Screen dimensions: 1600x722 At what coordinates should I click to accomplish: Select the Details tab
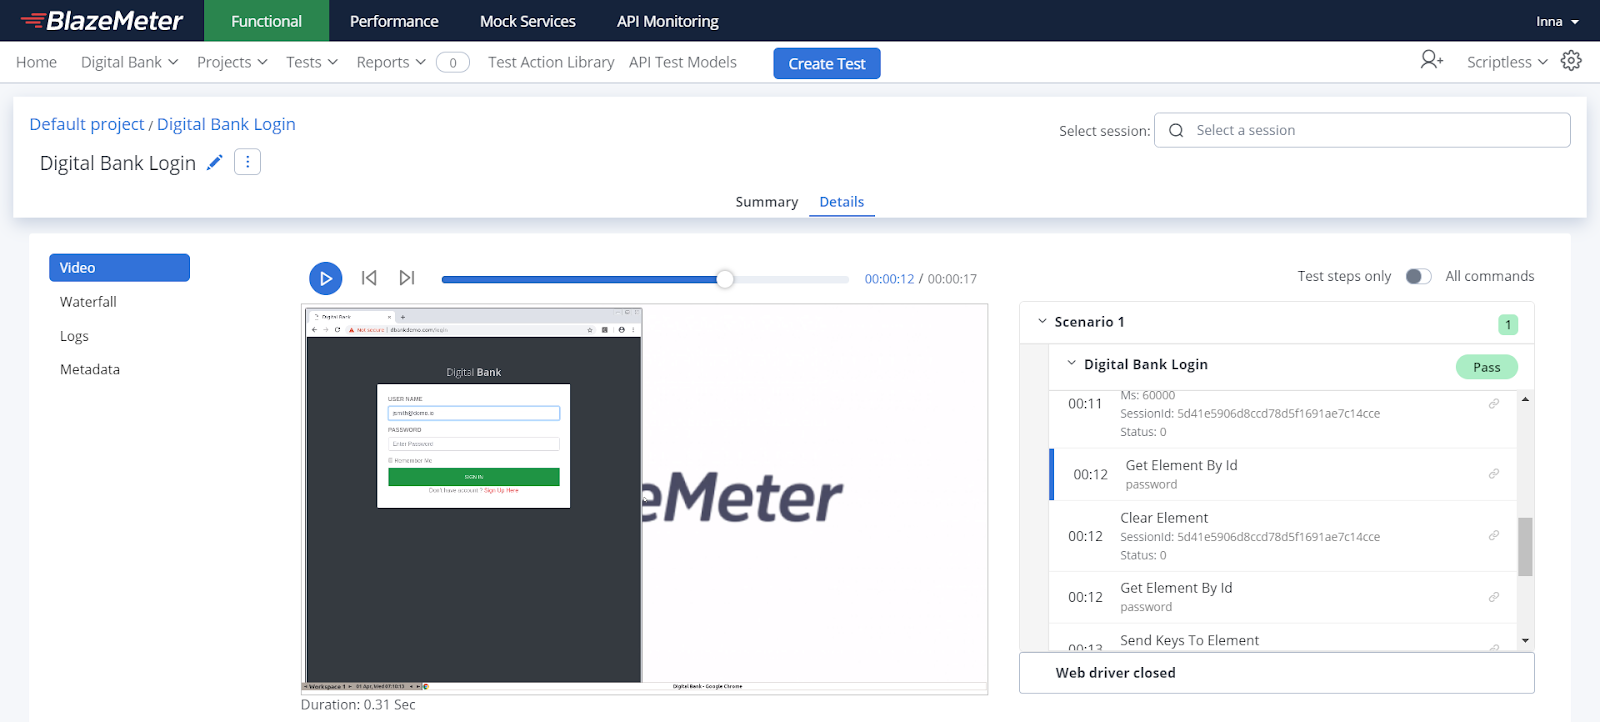pos(842,202)
